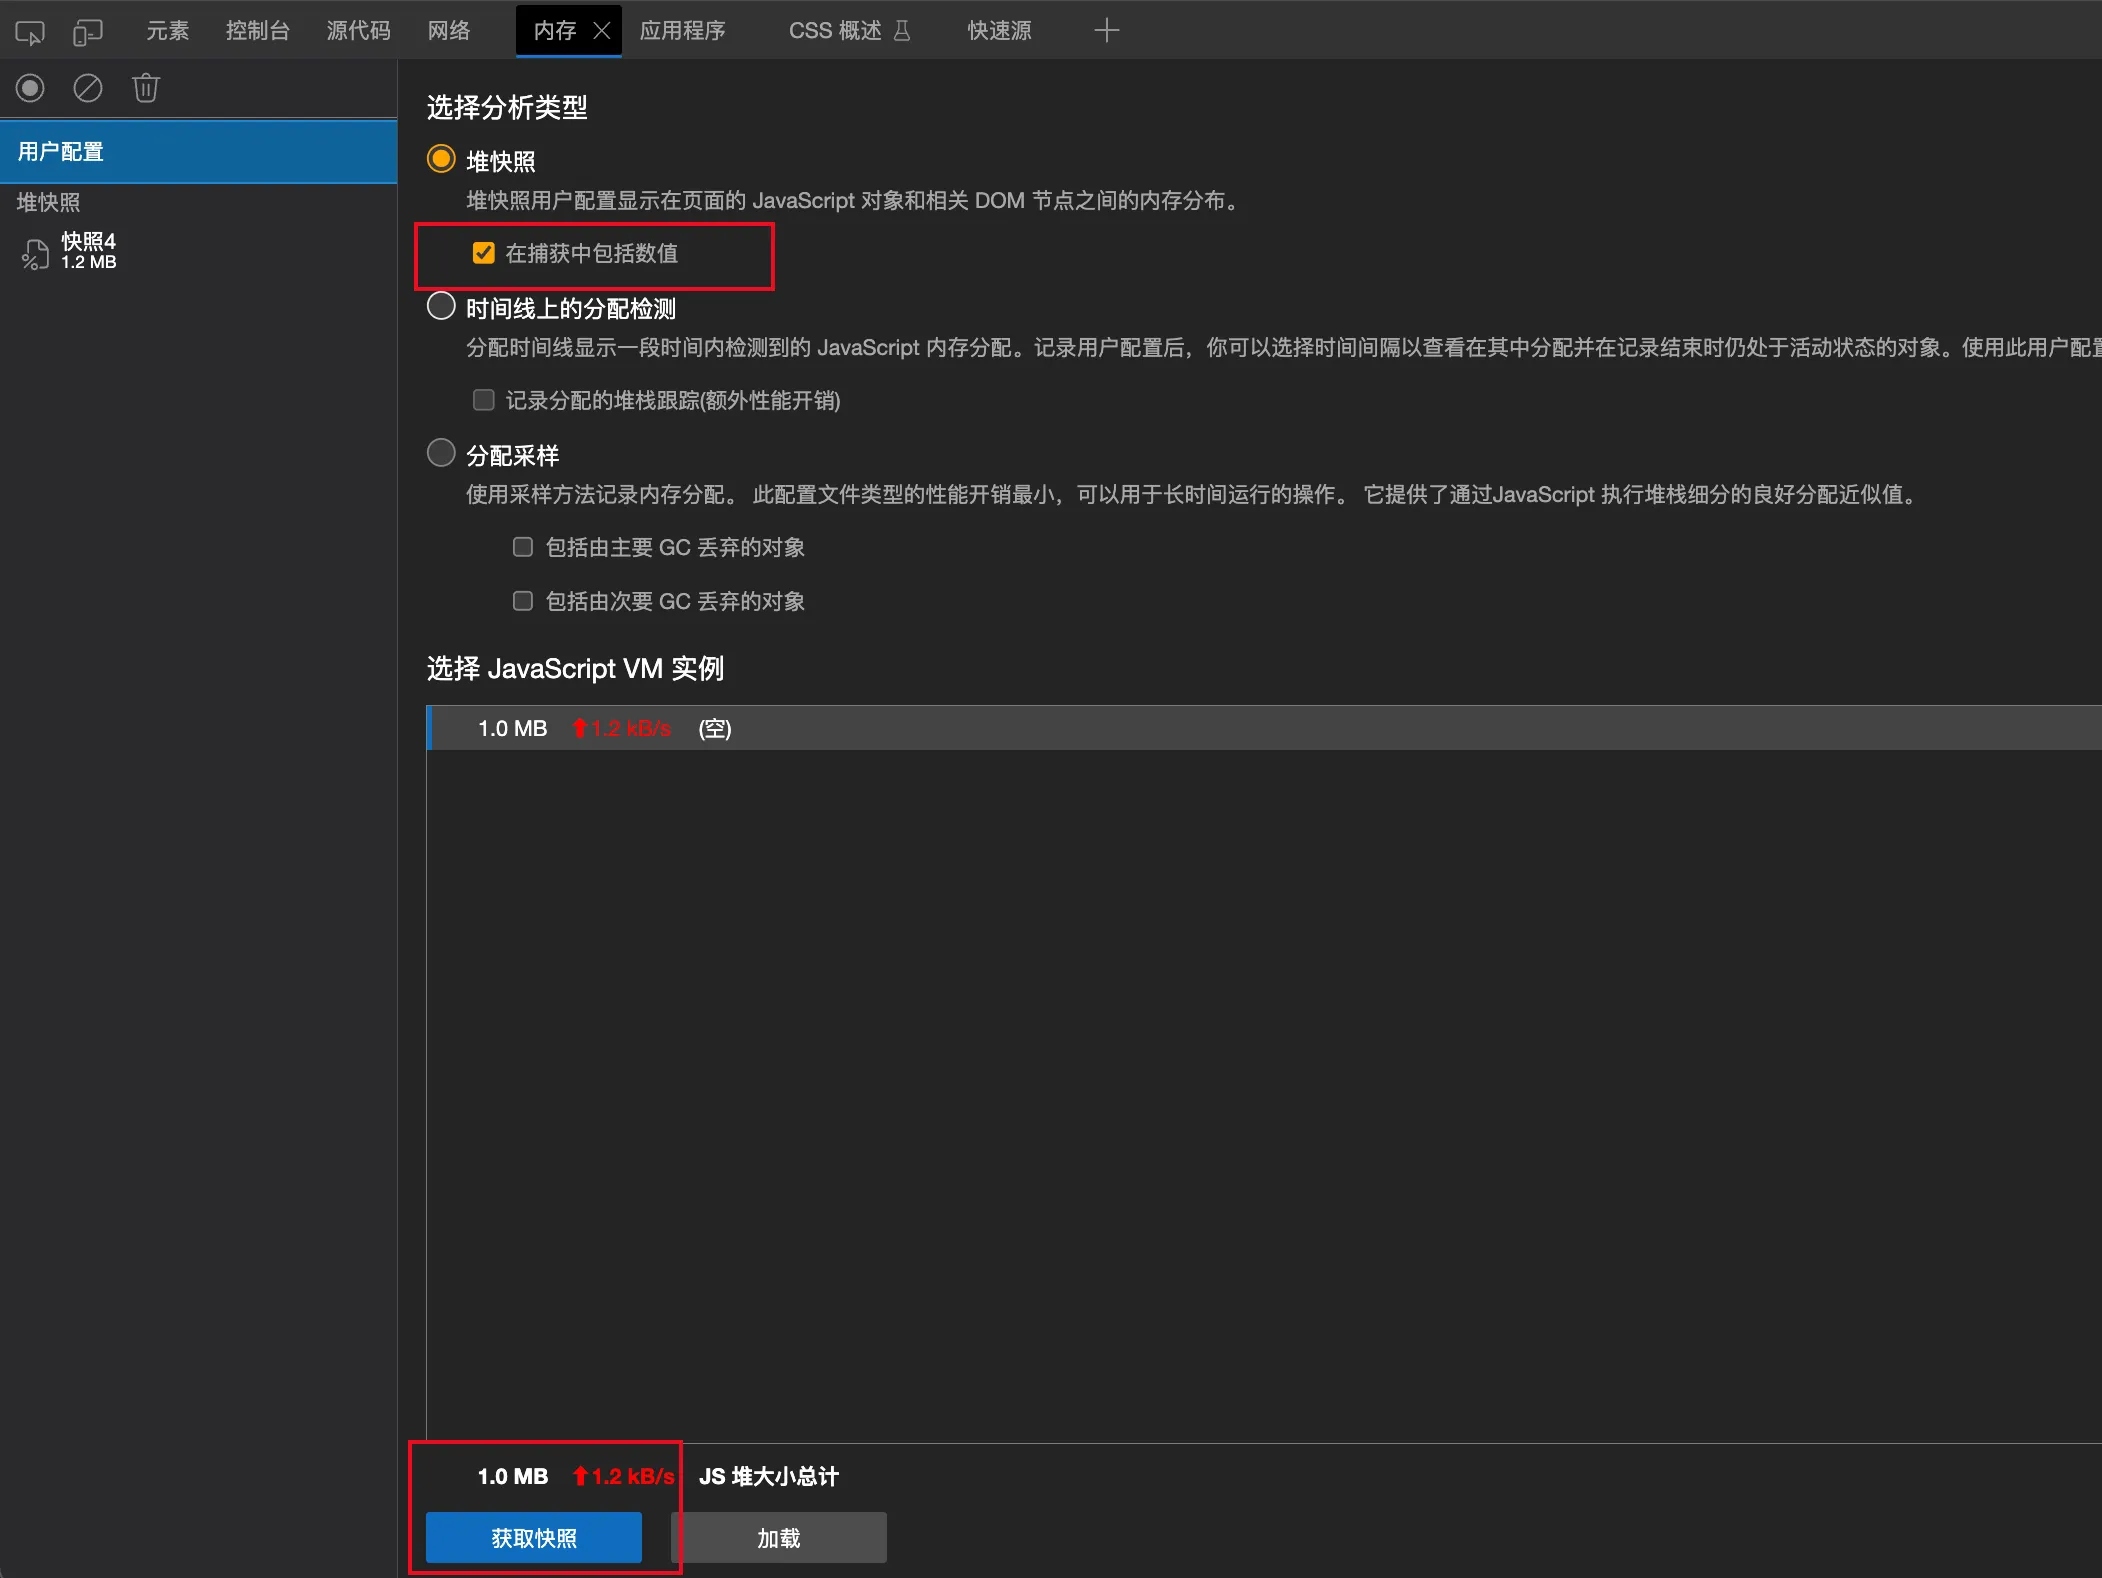This screenshot has width=2102, height=1578.
Task: Open the 元素 tab
Action: [x=167, y=31]
